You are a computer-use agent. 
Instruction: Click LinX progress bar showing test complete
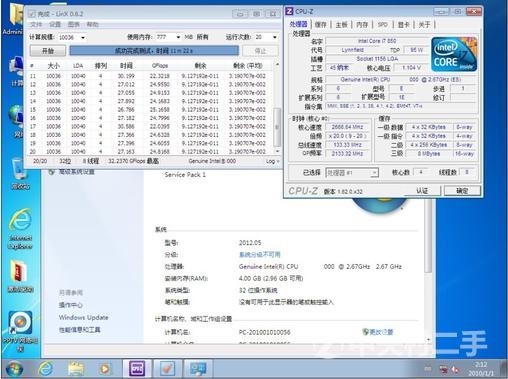tap(154, 51)
